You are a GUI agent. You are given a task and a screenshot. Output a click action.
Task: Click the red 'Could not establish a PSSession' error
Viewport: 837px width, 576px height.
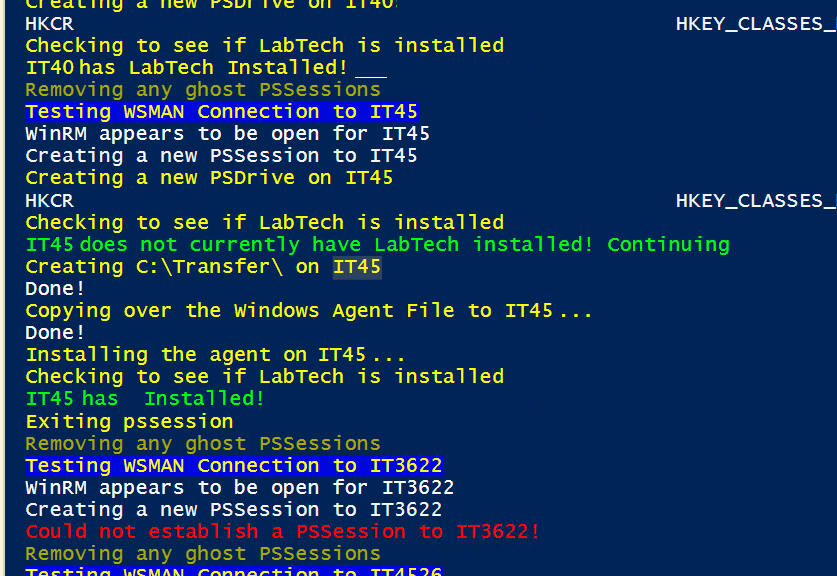click(x=282, y=532)
